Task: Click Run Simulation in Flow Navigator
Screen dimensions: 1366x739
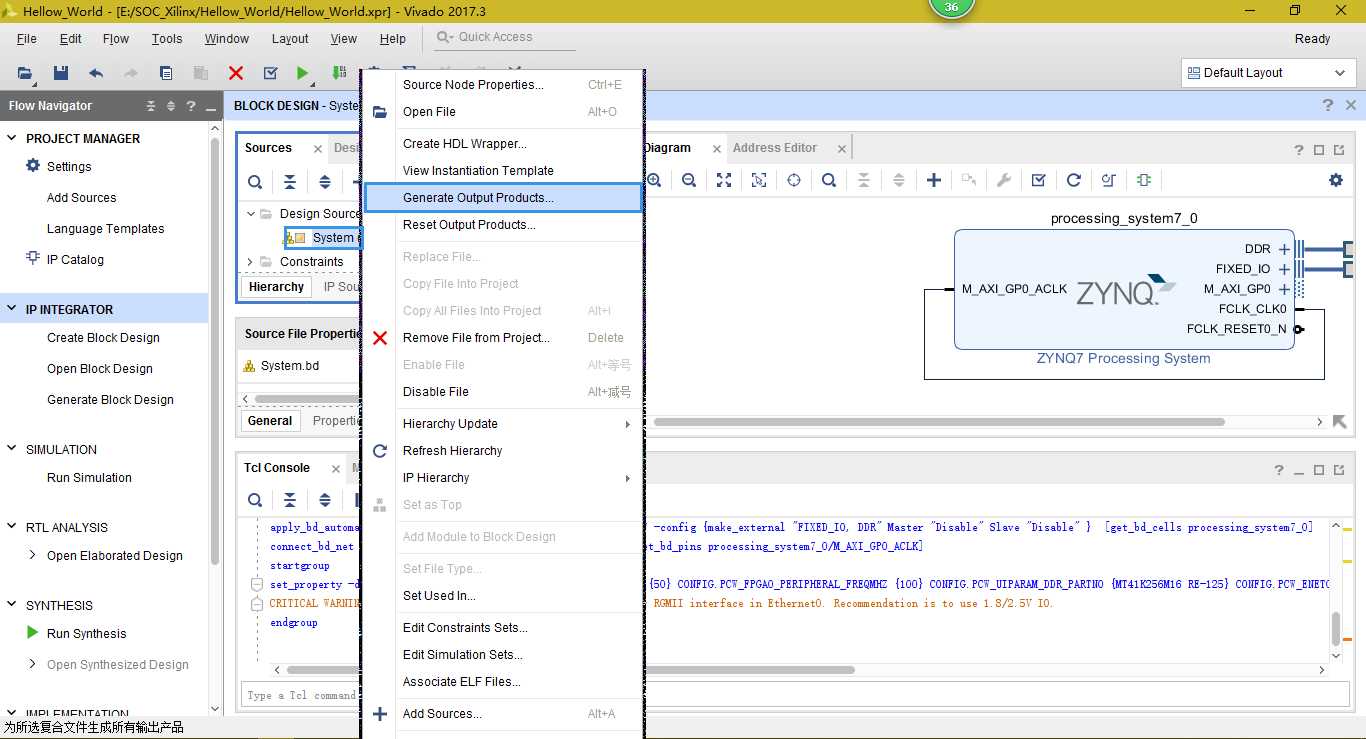Action: [89, 477]
